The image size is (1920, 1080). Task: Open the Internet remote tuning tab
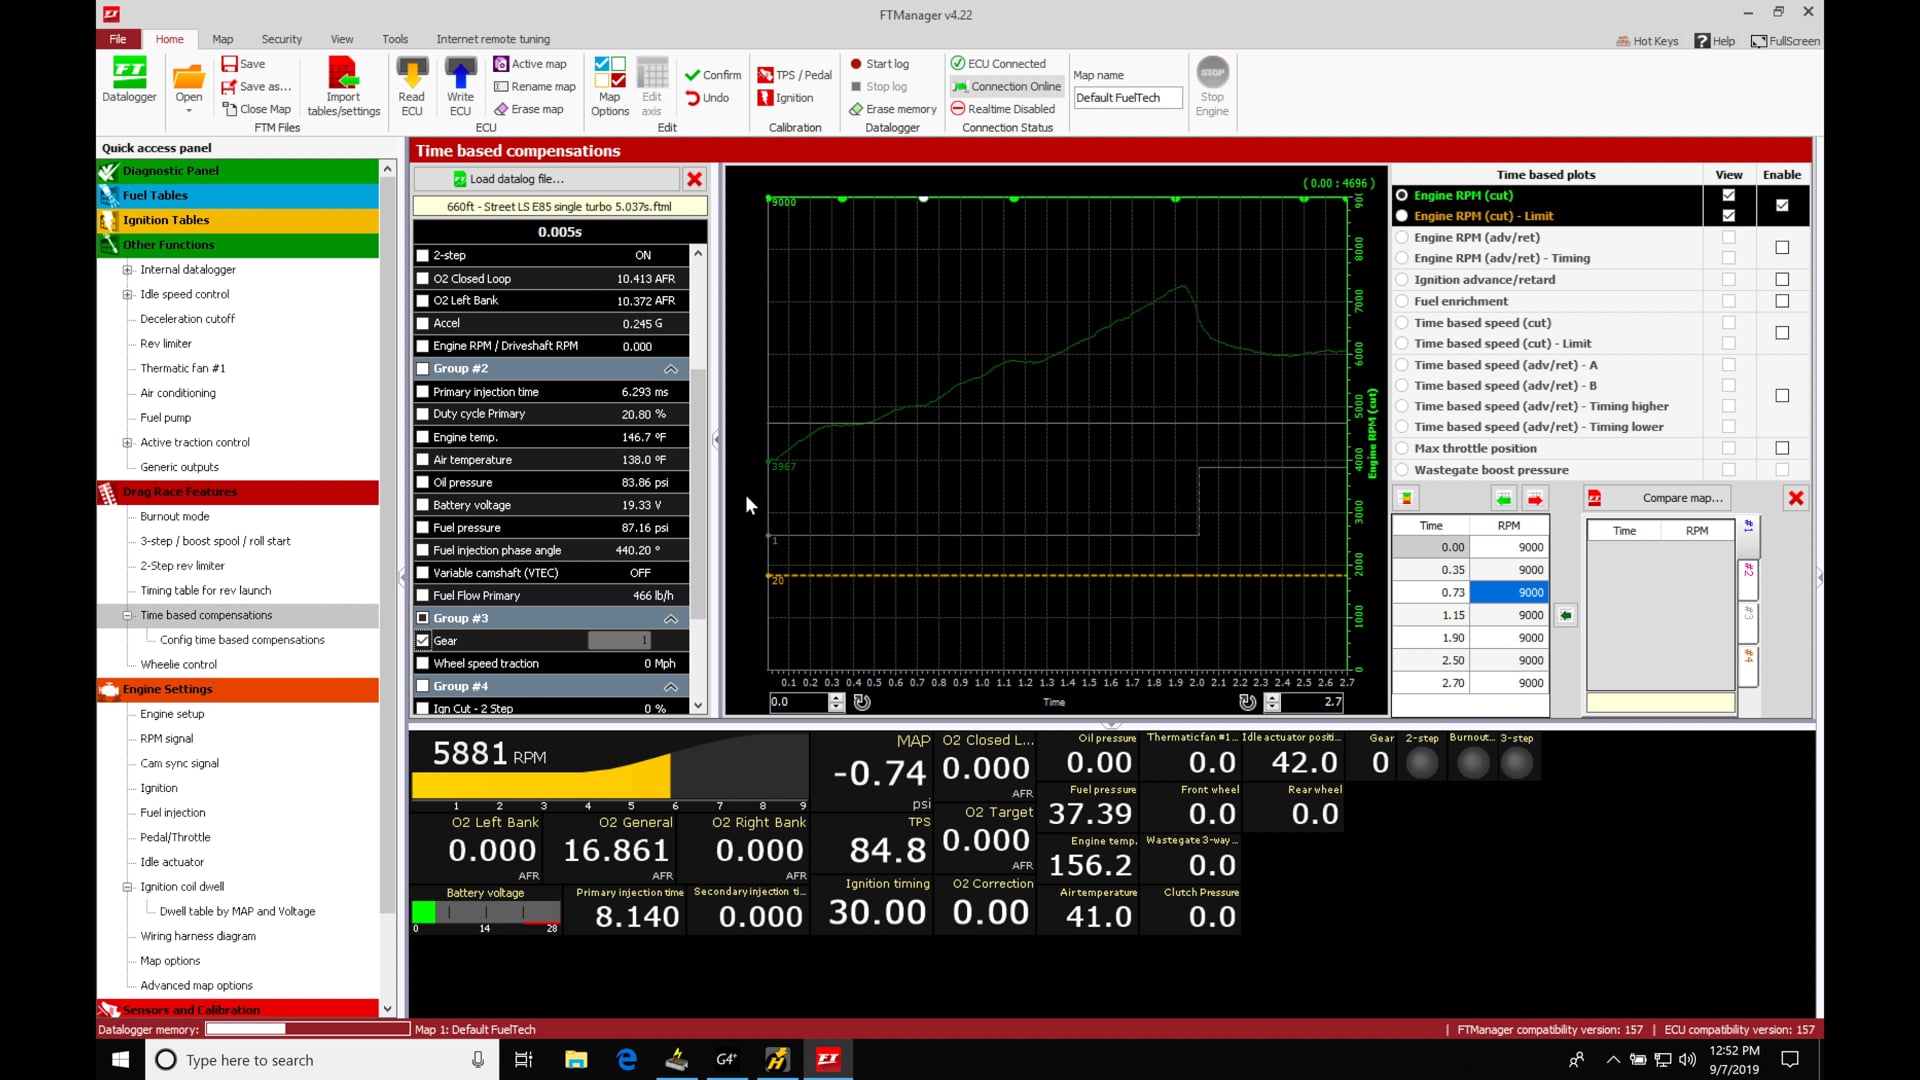[493, 39]
